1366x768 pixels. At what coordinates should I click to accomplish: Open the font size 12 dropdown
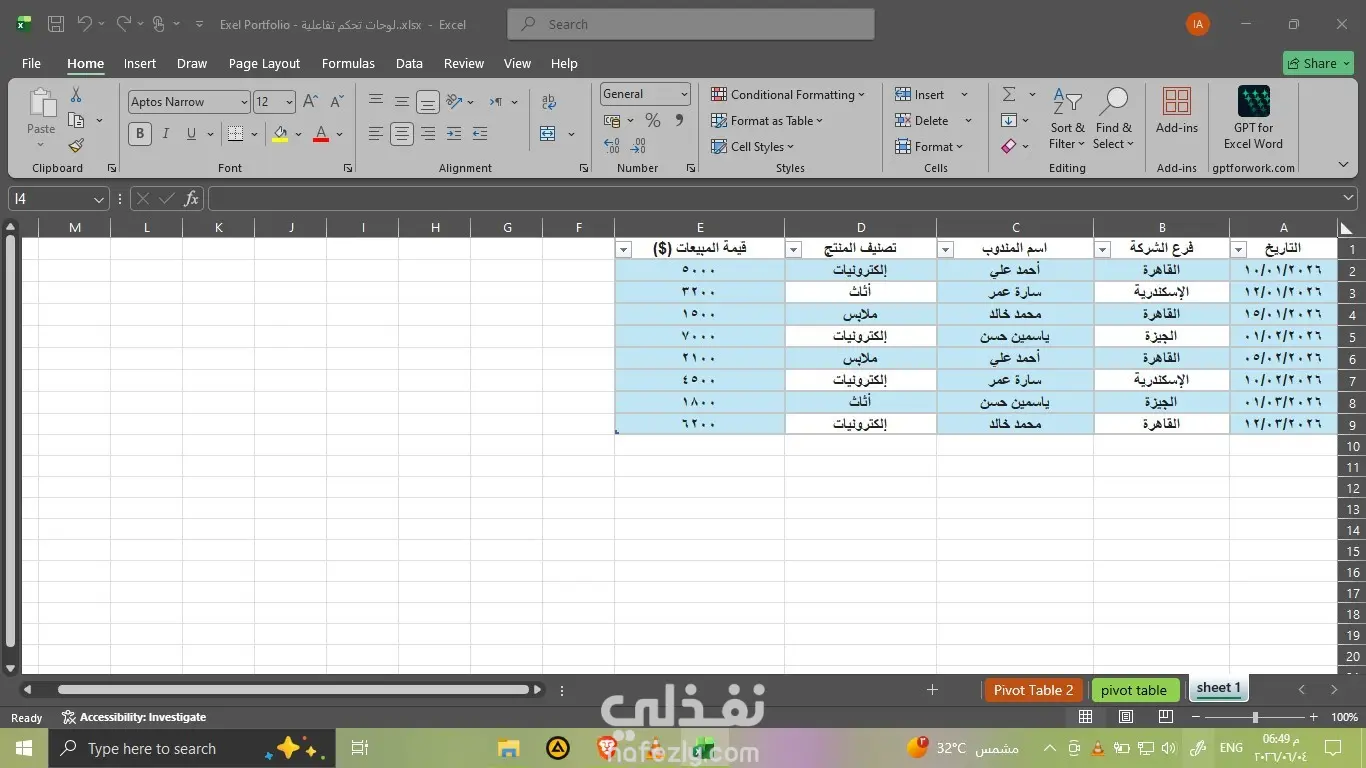(x=289, y=102)
